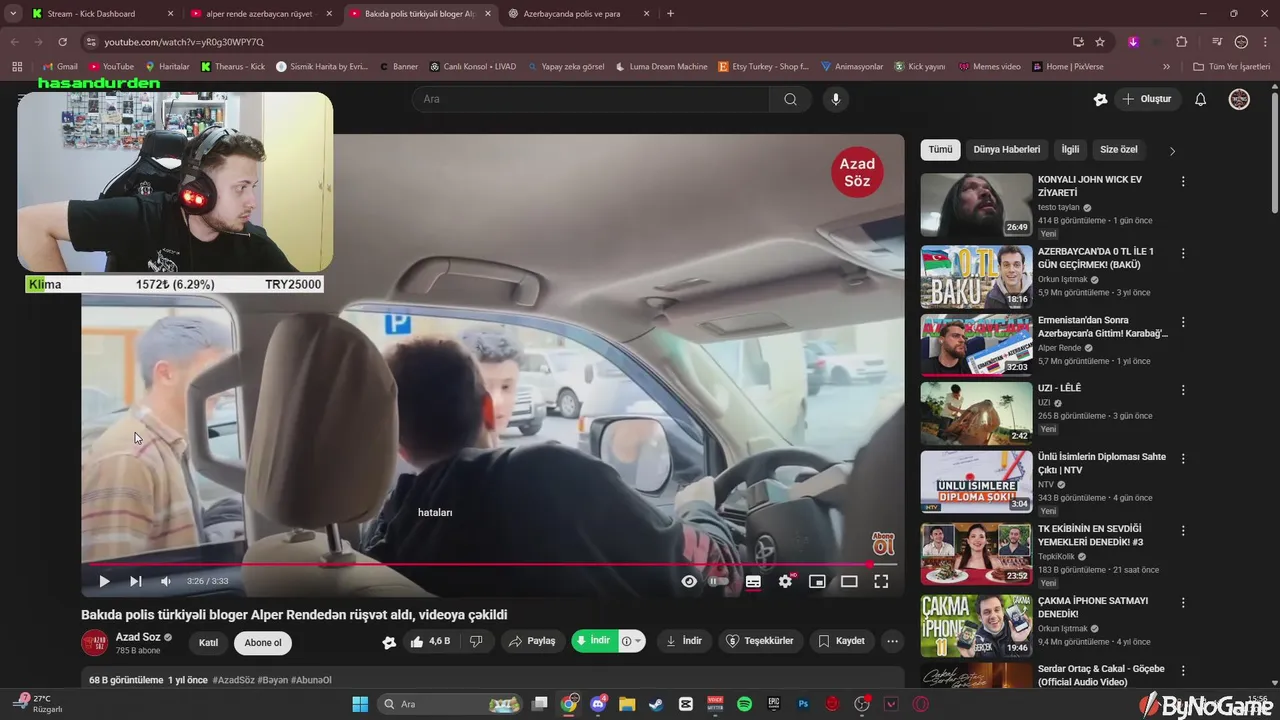Mute the video volume
Screen dimensions: 1280x720
click(166, 581)
